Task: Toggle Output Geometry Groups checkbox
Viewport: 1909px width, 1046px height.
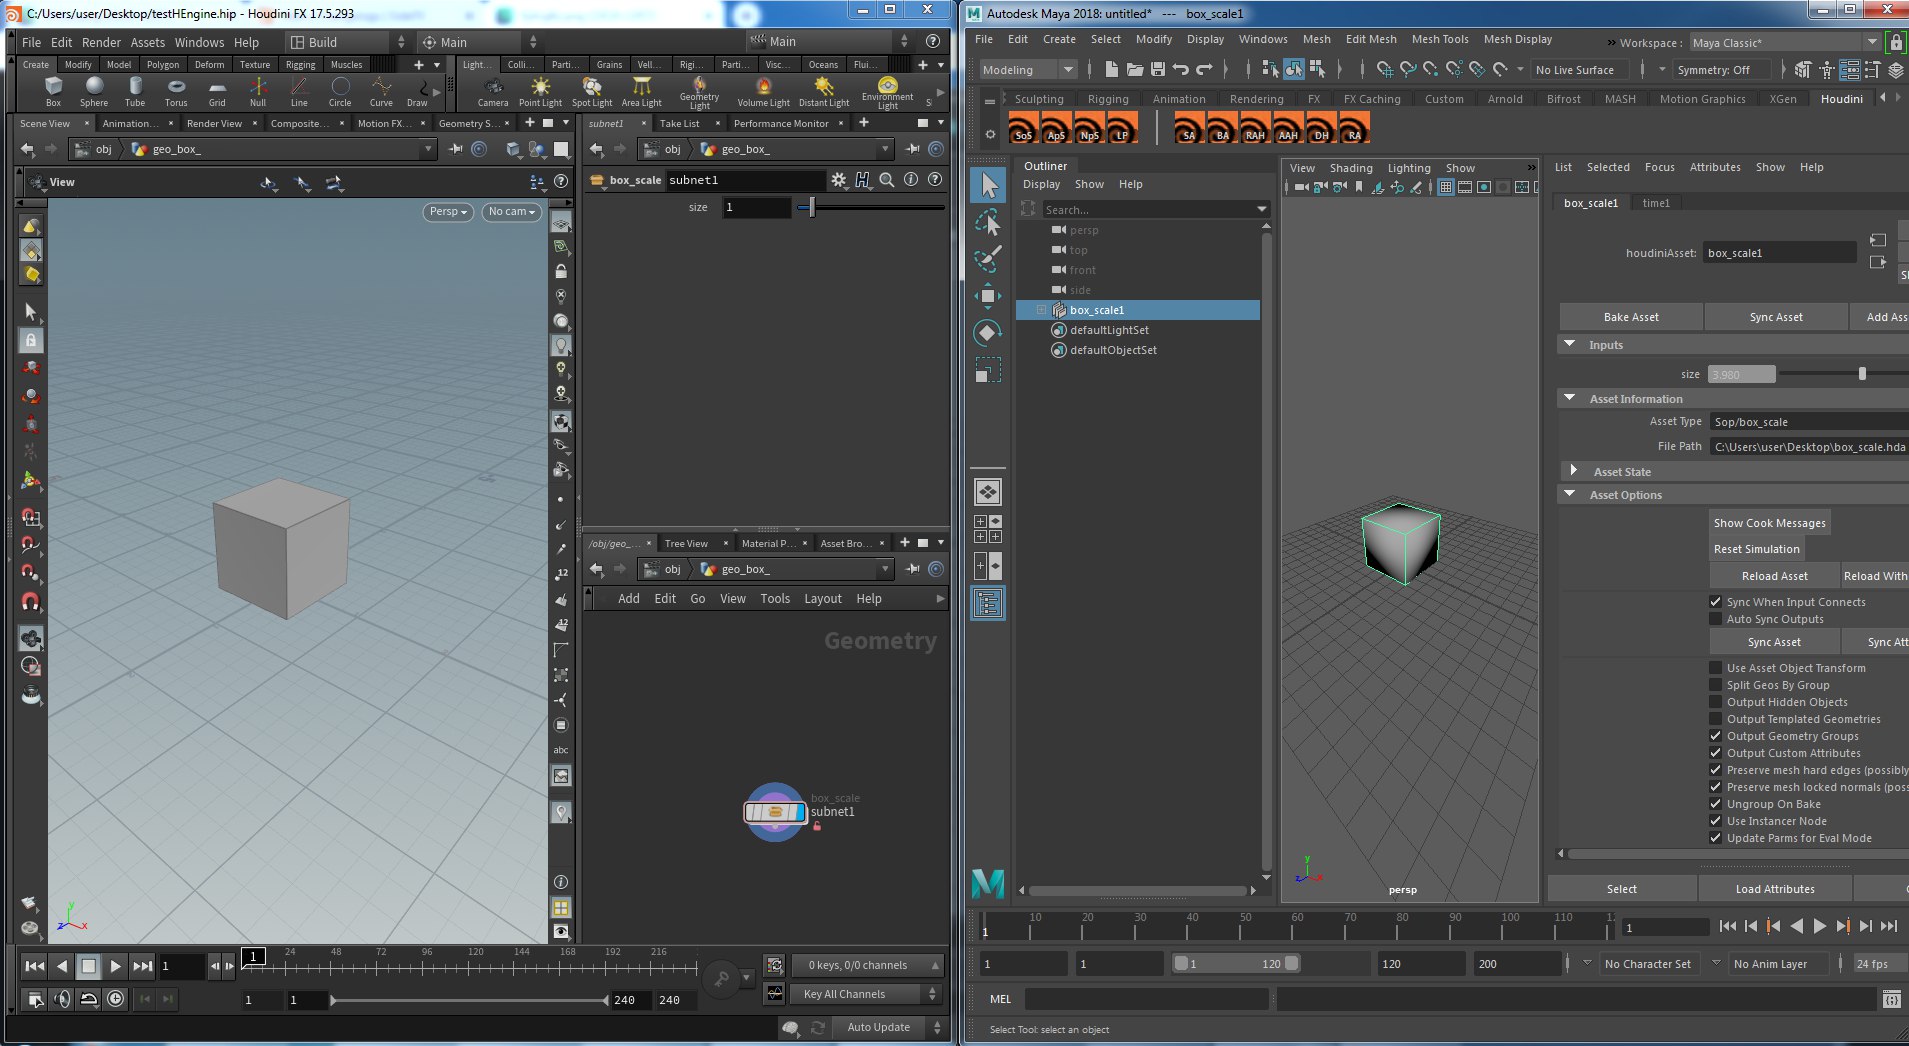Action: (x=1716, y=736)
